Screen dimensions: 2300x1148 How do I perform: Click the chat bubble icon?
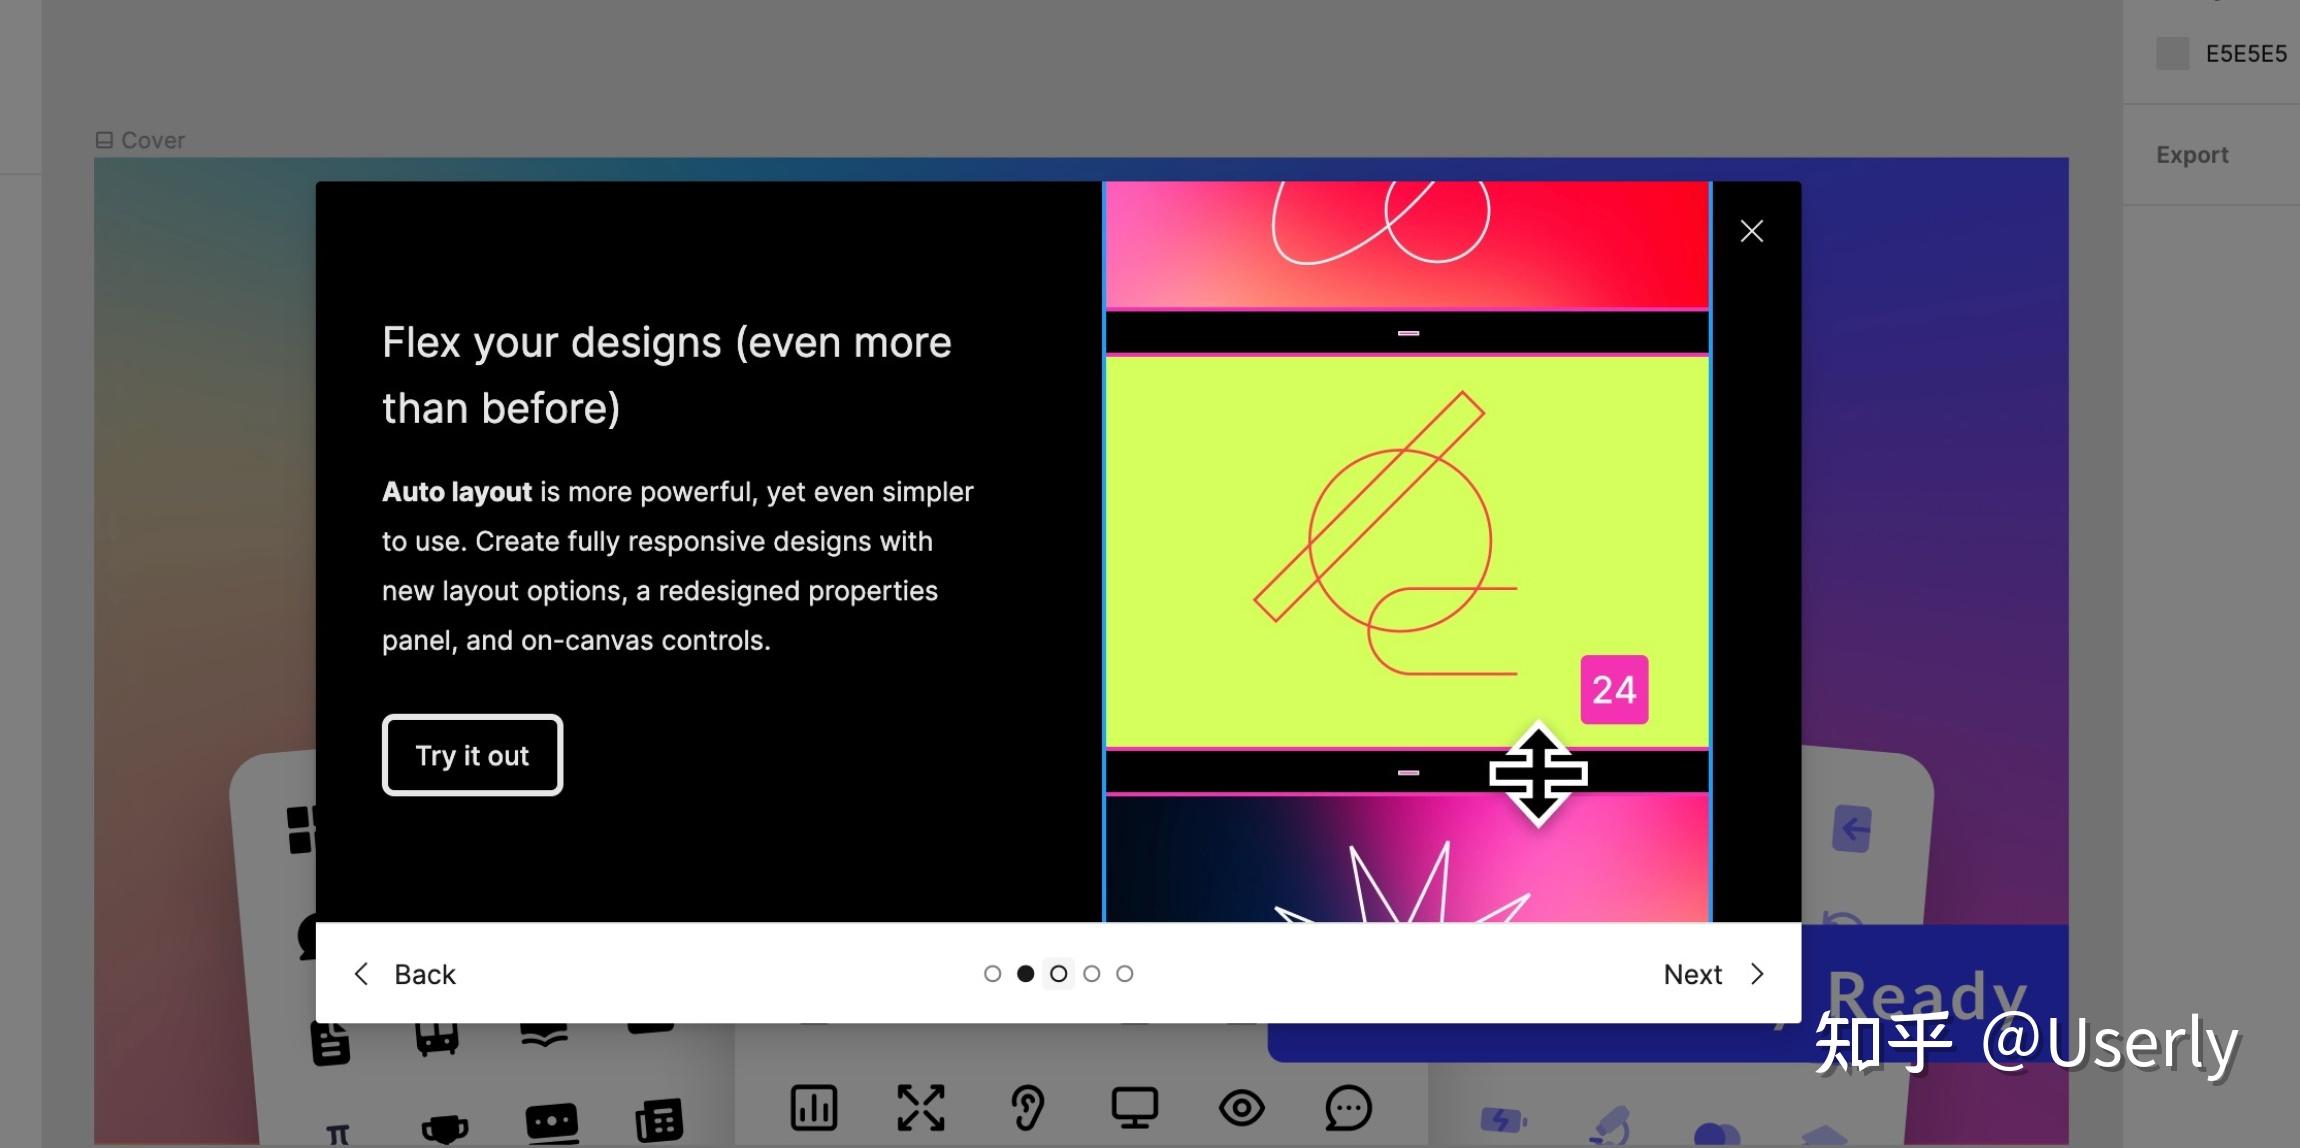click(1348, 1107)
